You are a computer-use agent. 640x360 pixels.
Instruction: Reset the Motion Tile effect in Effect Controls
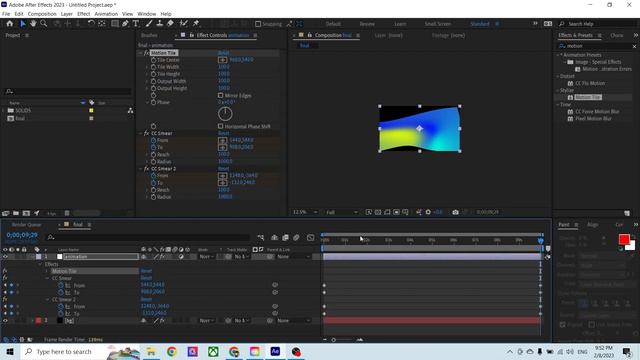click(224, 53)
